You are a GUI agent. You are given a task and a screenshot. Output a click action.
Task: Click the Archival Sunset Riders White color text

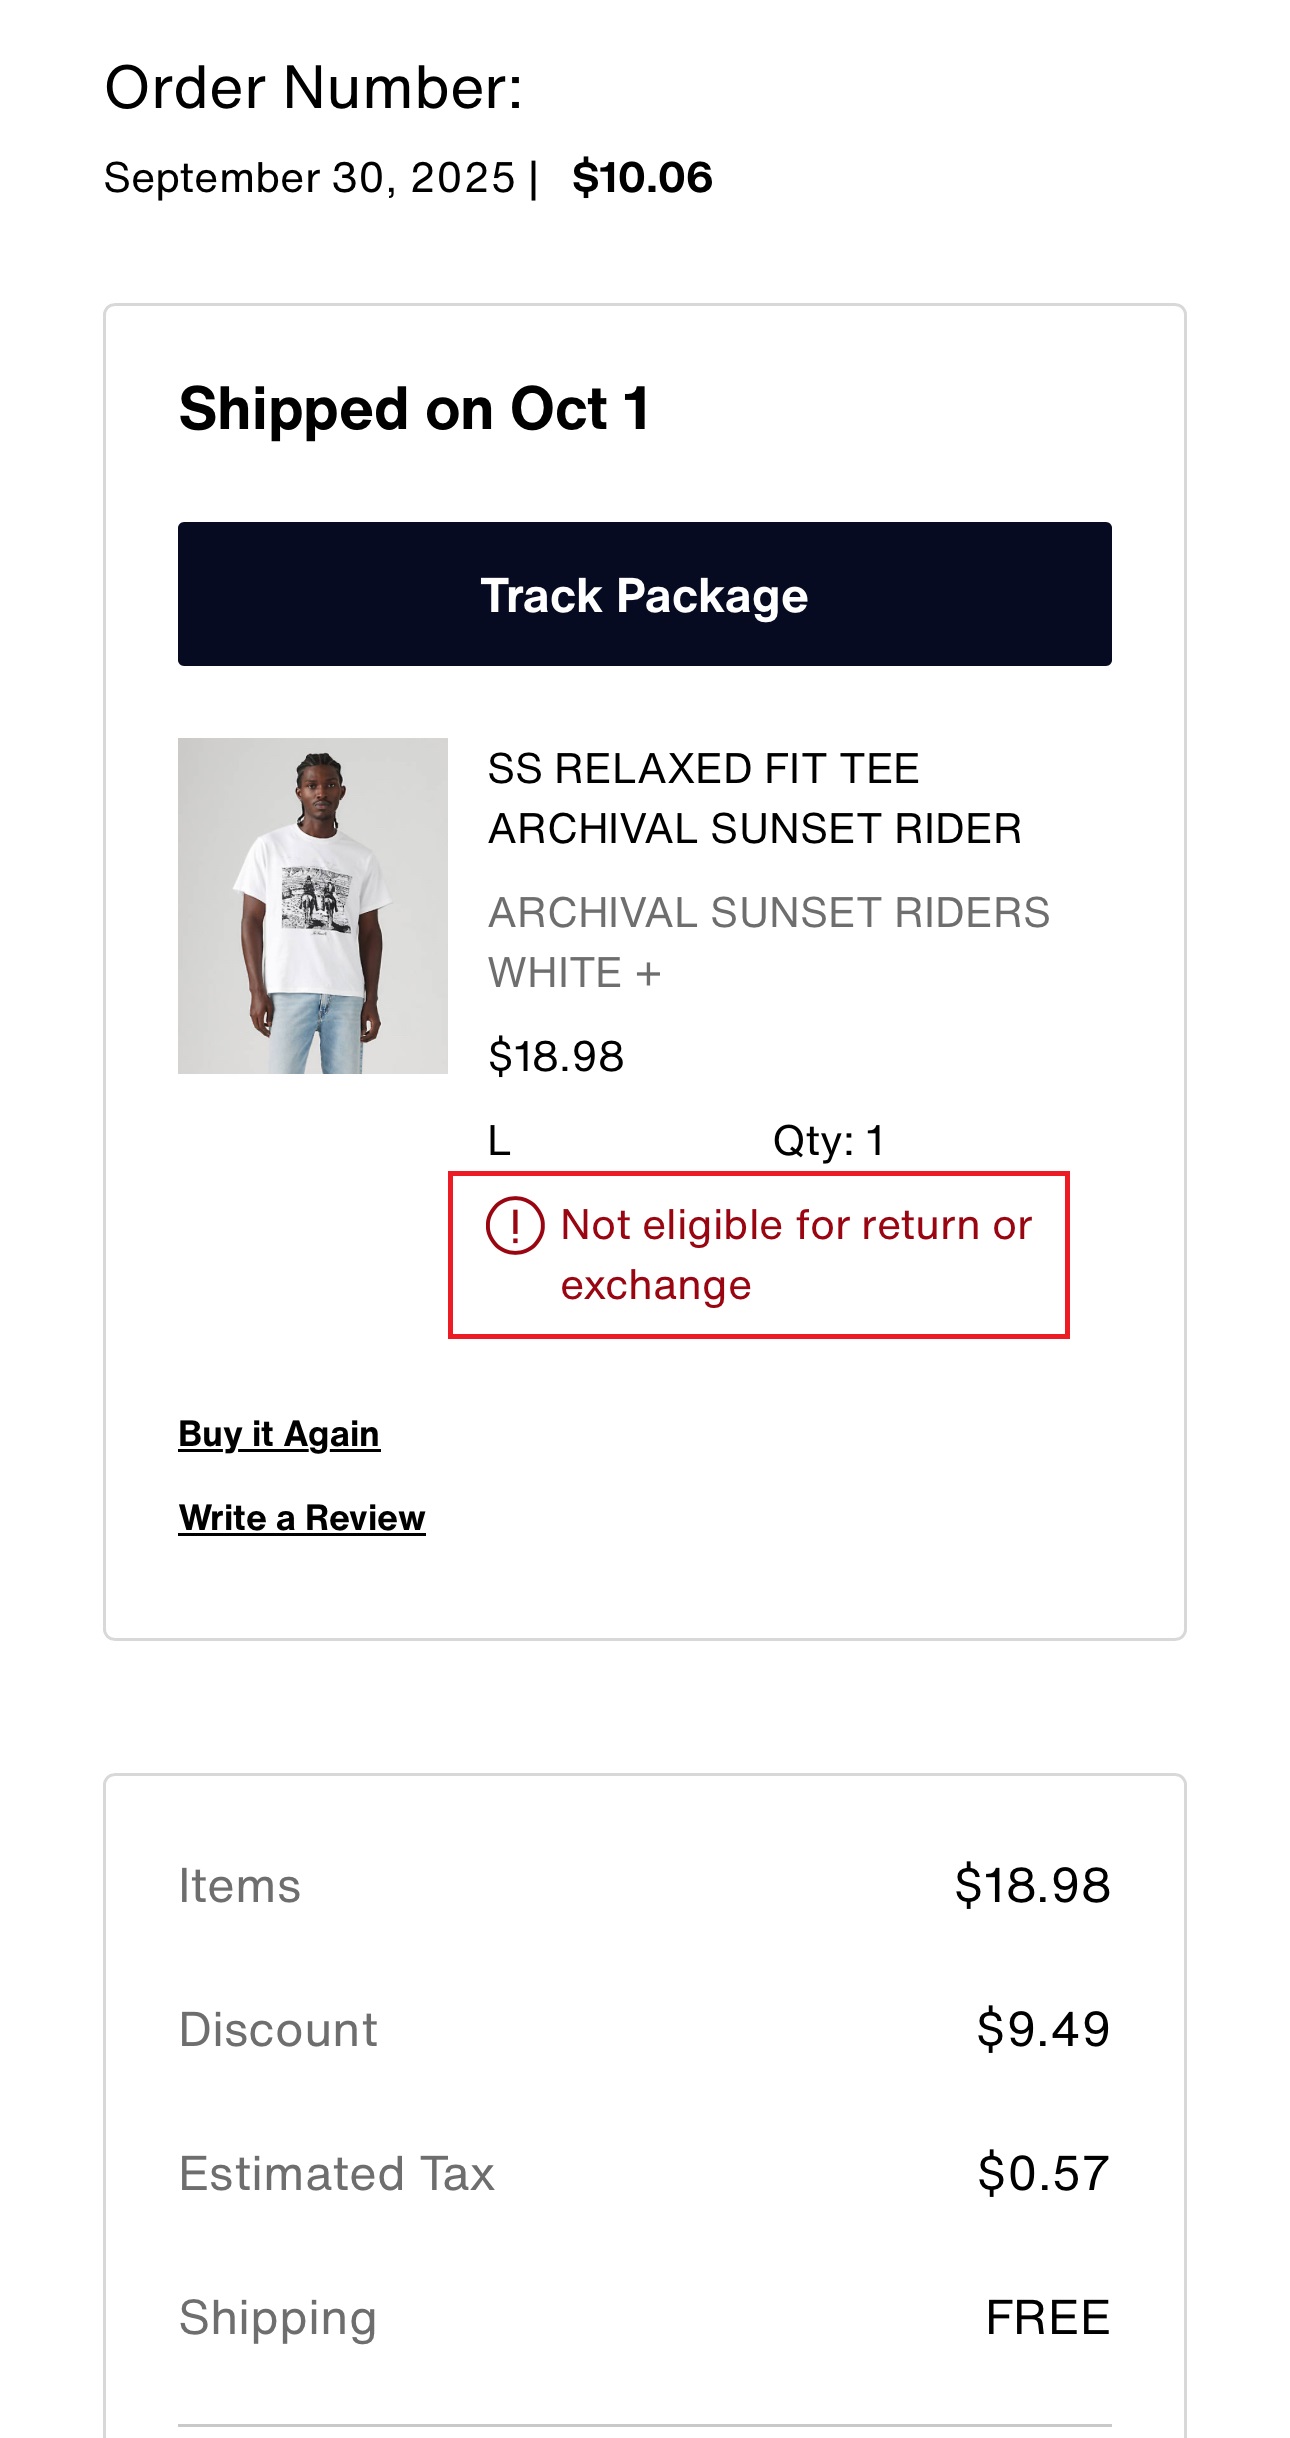pos(768,942)
